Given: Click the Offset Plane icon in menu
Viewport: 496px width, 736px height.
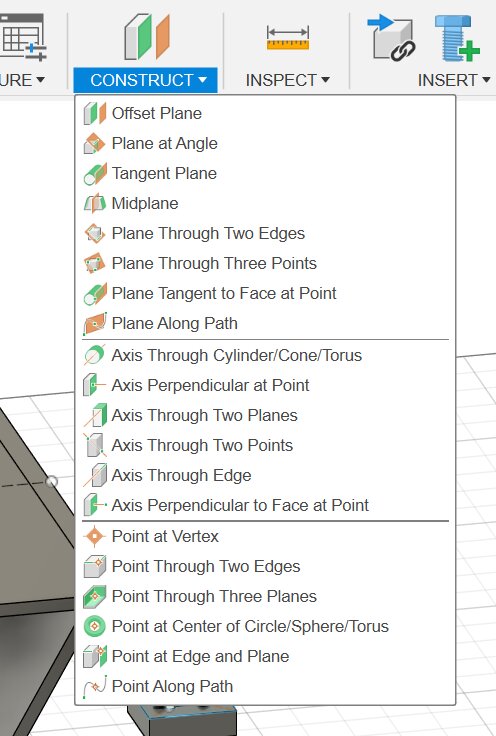Looking at the screenshot, I should 95,114.
